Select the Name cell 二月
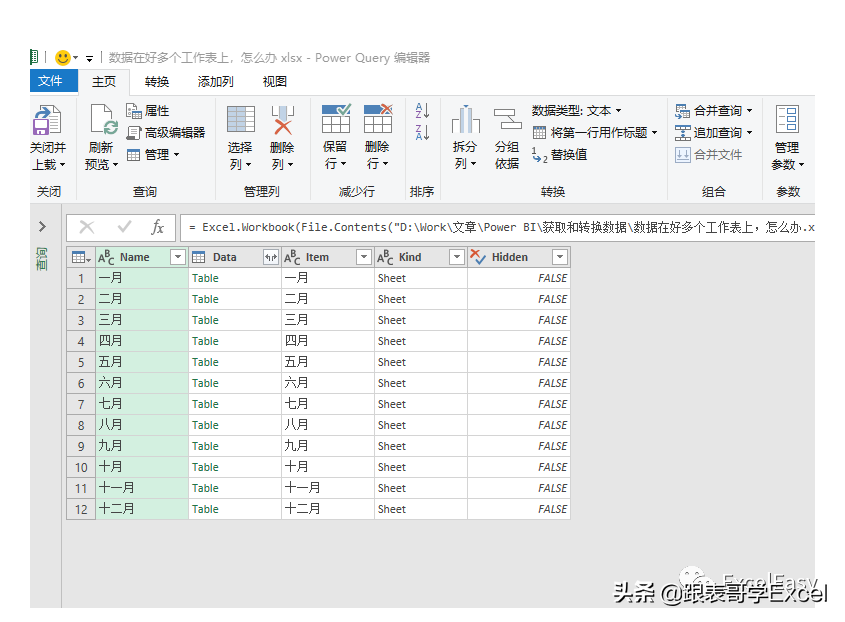Viewport: 845px width, 622px height. click(x=142, y=299)
